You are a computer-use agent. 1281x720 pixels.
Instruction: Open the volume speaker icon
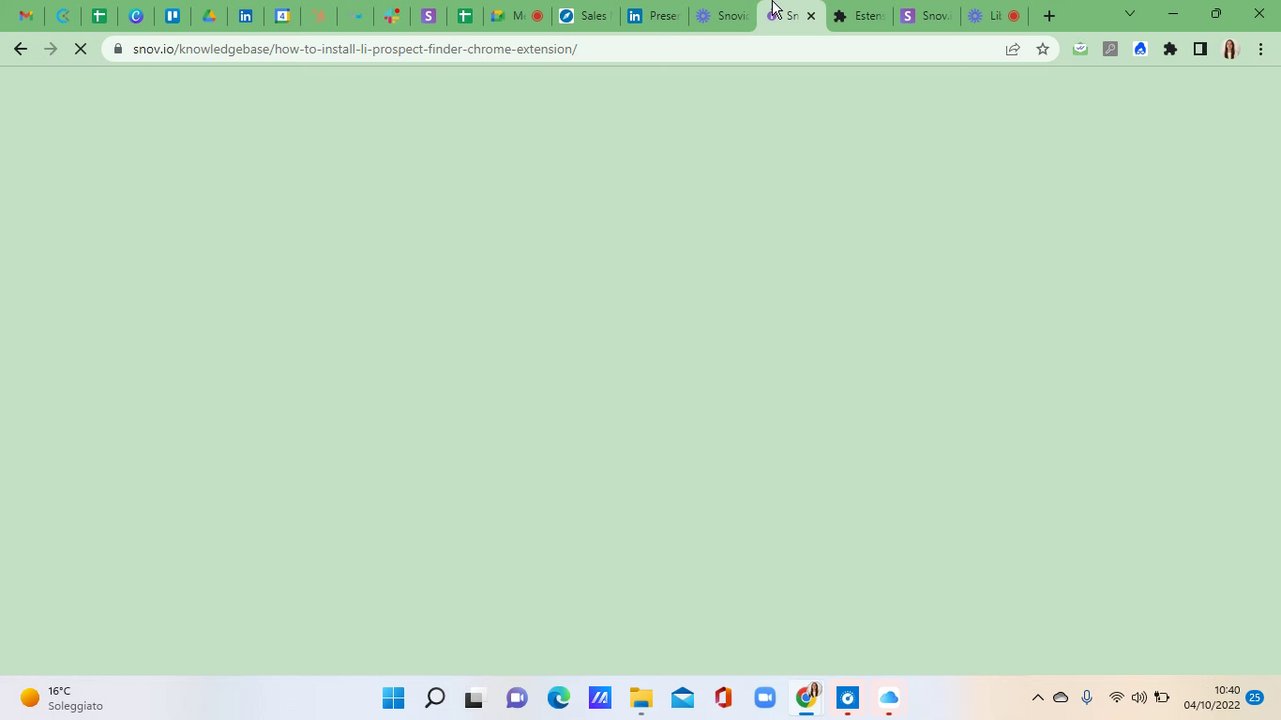[1139, 698]
